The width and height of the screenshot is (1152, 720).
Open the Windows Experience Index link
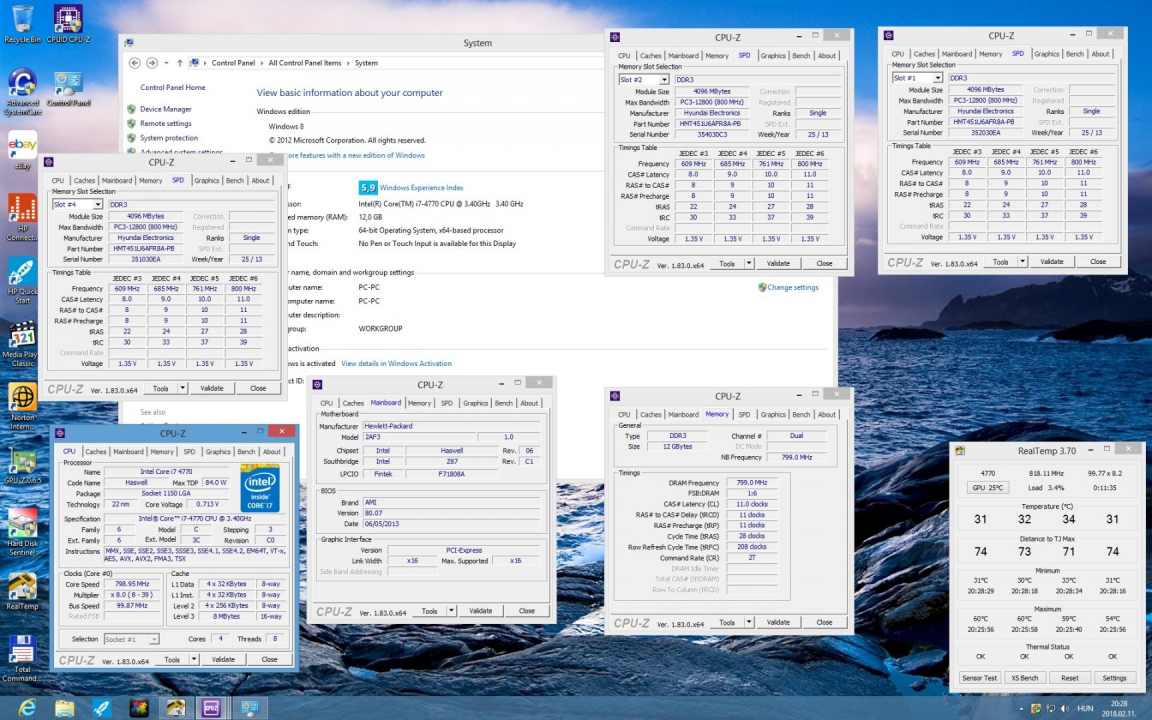pos(422,188)
